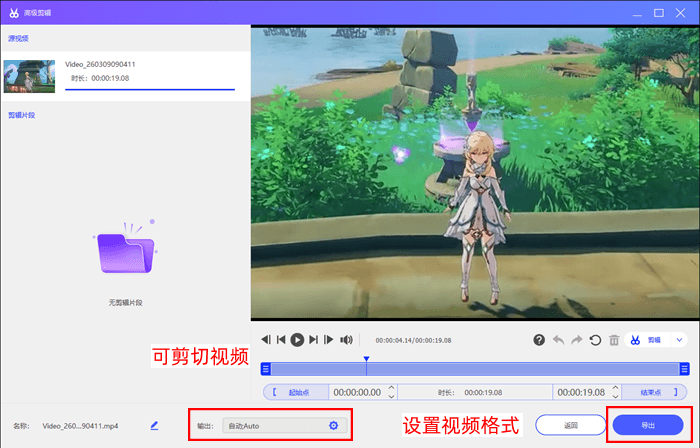Delete segment with the trash icon
The height and width of the screenshot is (448, 700).
pos(614,340)
